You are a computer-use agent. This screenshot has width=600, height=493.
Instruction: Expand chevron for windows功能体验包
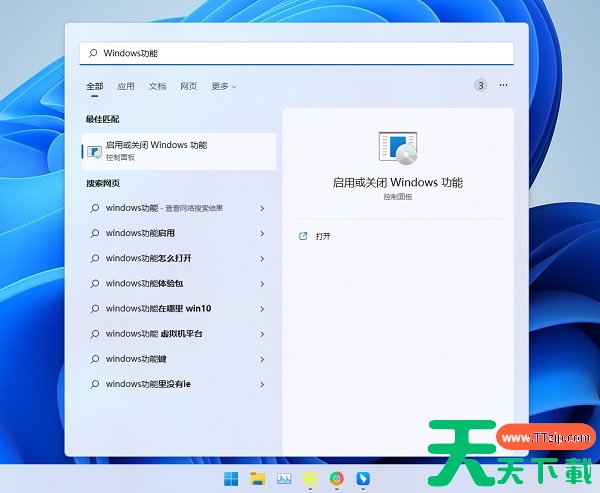click(262, 284)
